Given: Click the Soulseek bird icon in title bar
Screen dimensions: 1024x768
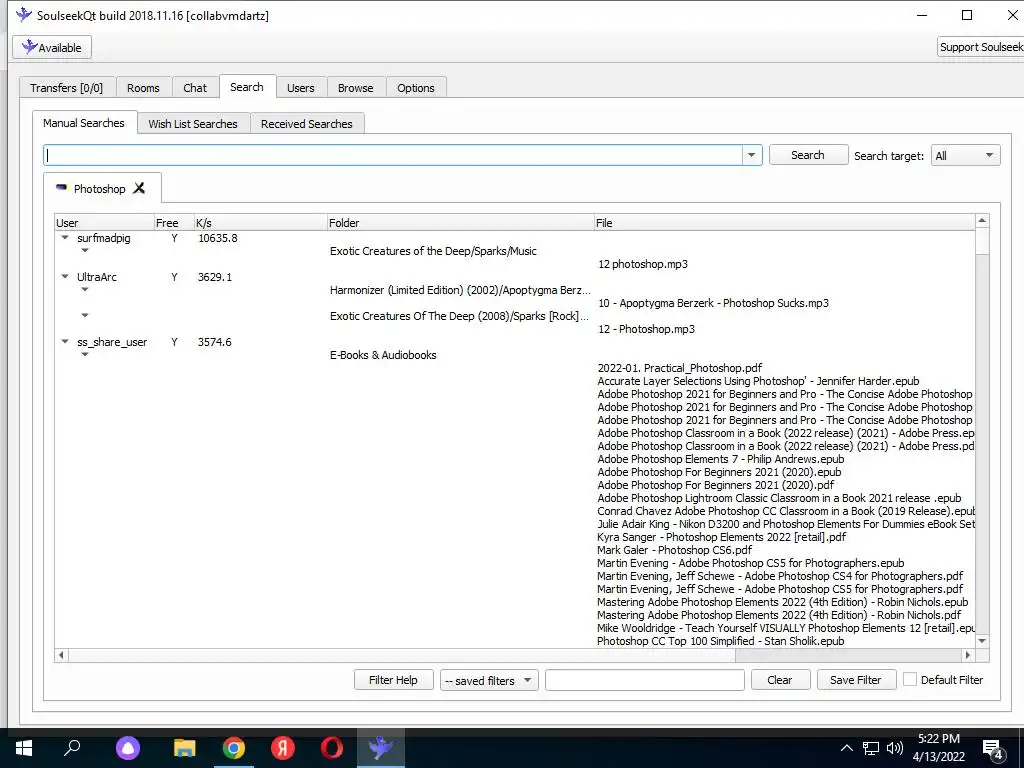Looking at the screenshot, I should 24,14.
